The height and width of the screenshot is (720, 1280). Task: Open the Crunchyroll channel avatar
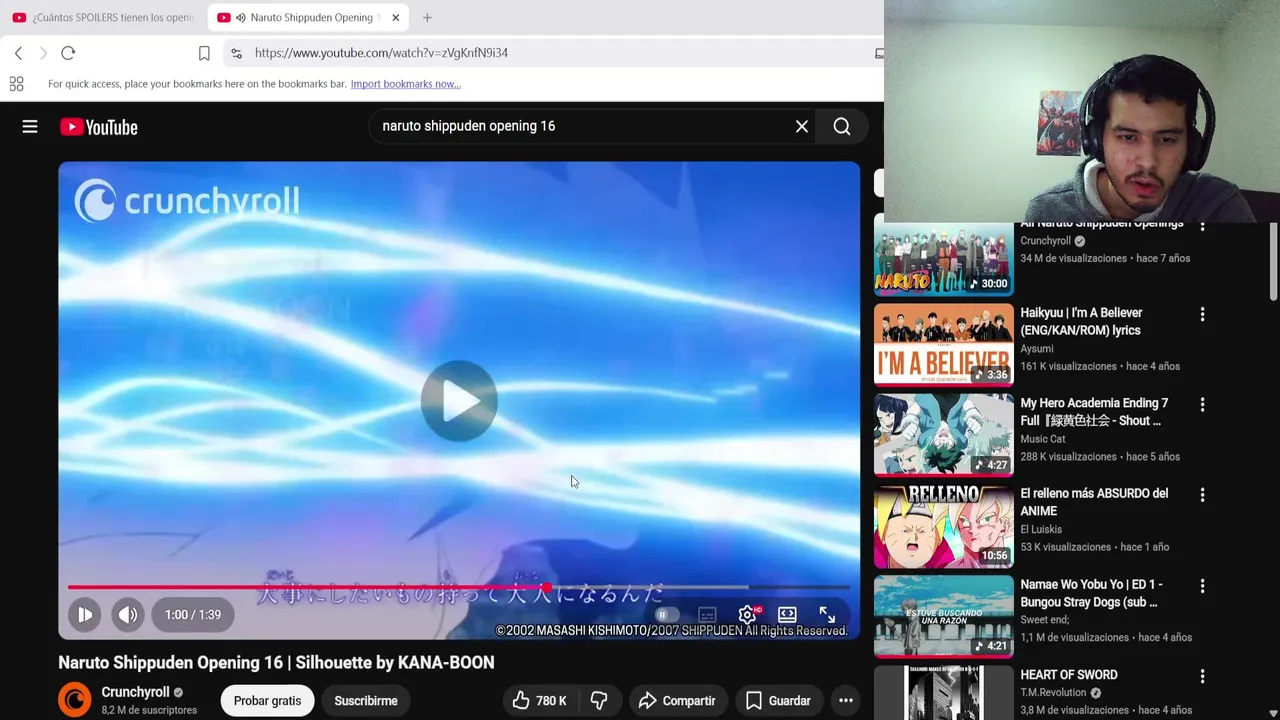pos(74,700)
